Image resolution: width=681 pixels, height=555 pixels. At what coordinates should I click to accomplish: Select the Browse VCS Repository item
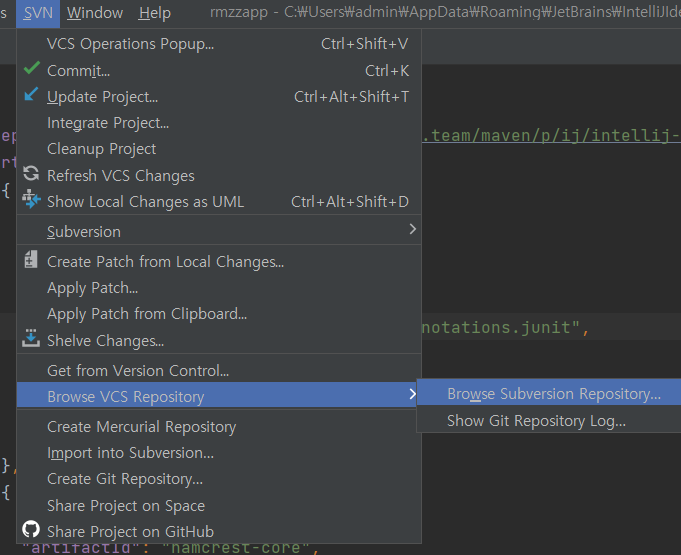click(x=219, y=396)
